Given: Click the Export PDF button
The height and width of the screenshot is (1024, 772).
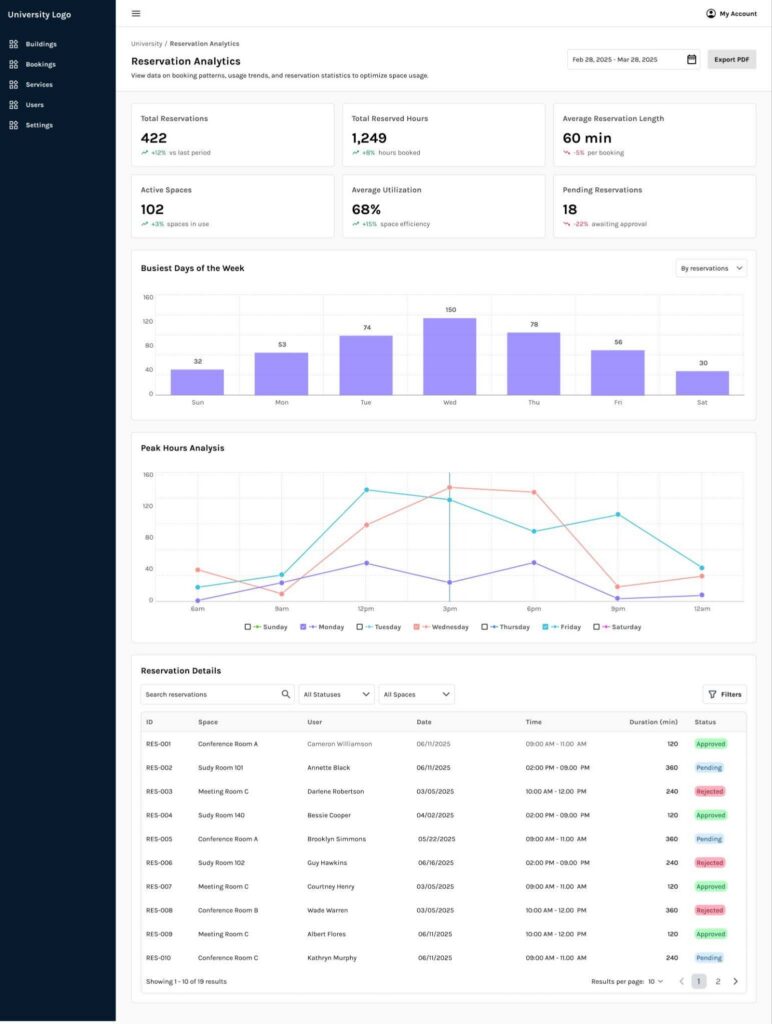Looking at the screenshot, I should pos(732,59).
